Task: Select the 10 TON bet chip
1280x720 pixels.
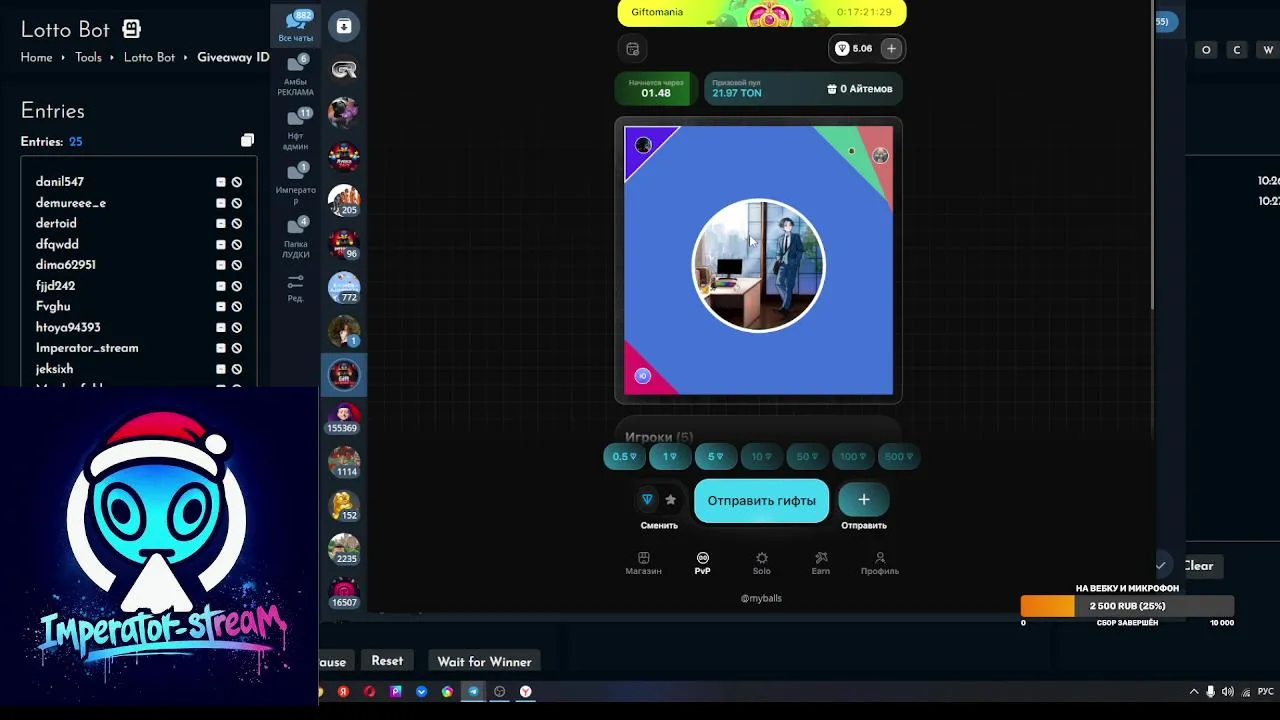Action: (x=761, y=456)
